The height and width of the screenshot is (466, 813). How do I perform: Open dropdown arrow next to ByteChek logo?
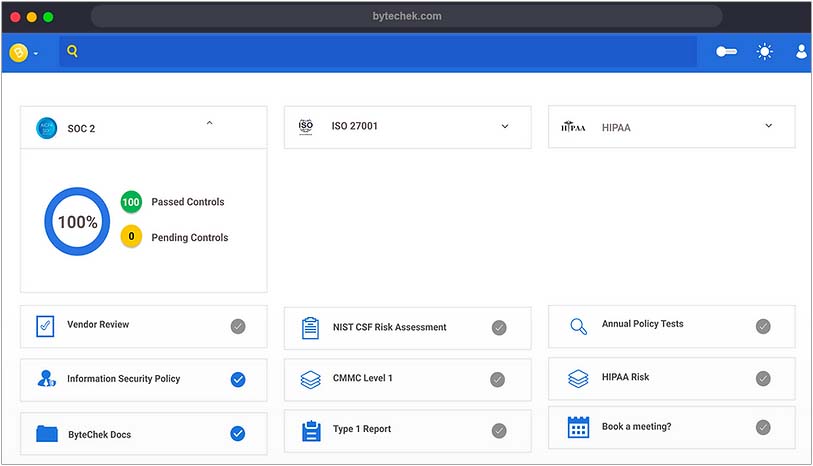pos(36,53)
